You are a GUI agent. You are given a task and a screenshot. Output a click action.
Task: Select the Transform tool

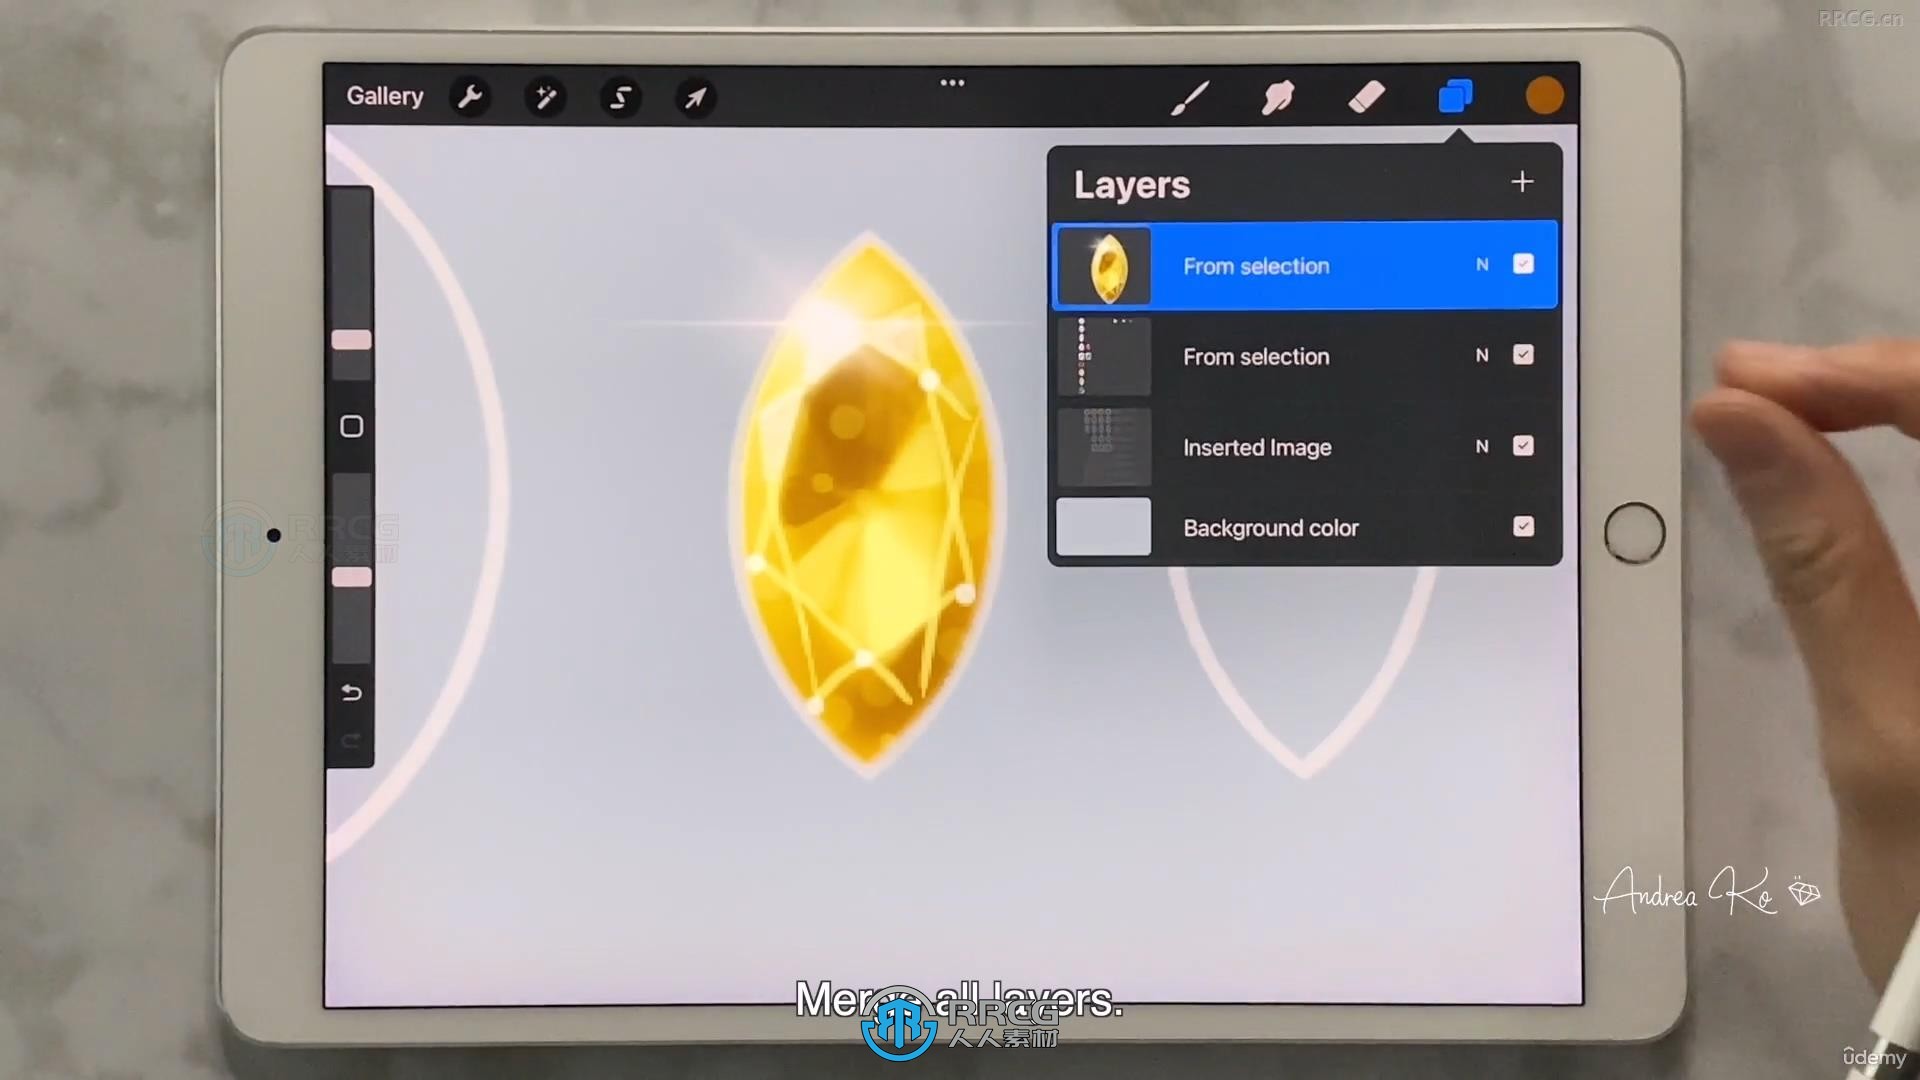click(695, 96)
